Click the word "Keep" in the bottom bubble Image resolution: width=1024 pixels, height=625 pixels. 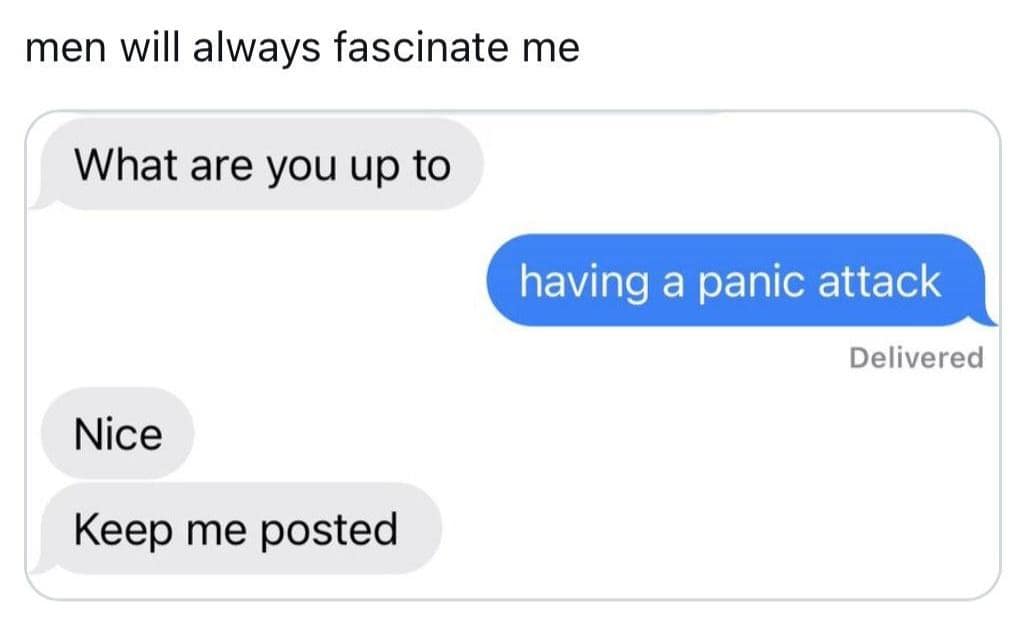123,530
